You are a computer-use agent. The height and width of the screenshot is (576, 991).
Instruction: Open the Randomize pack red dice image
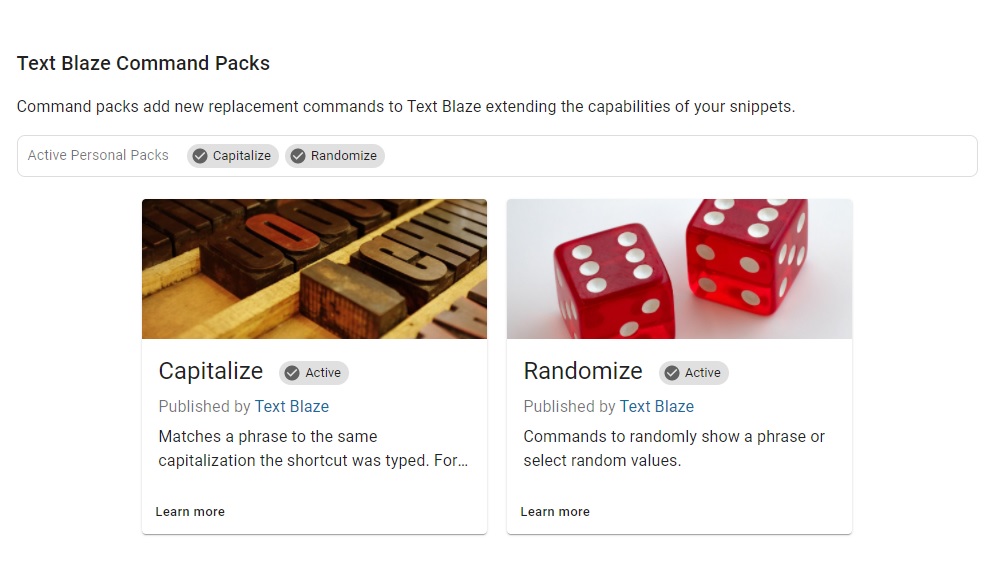679,269
